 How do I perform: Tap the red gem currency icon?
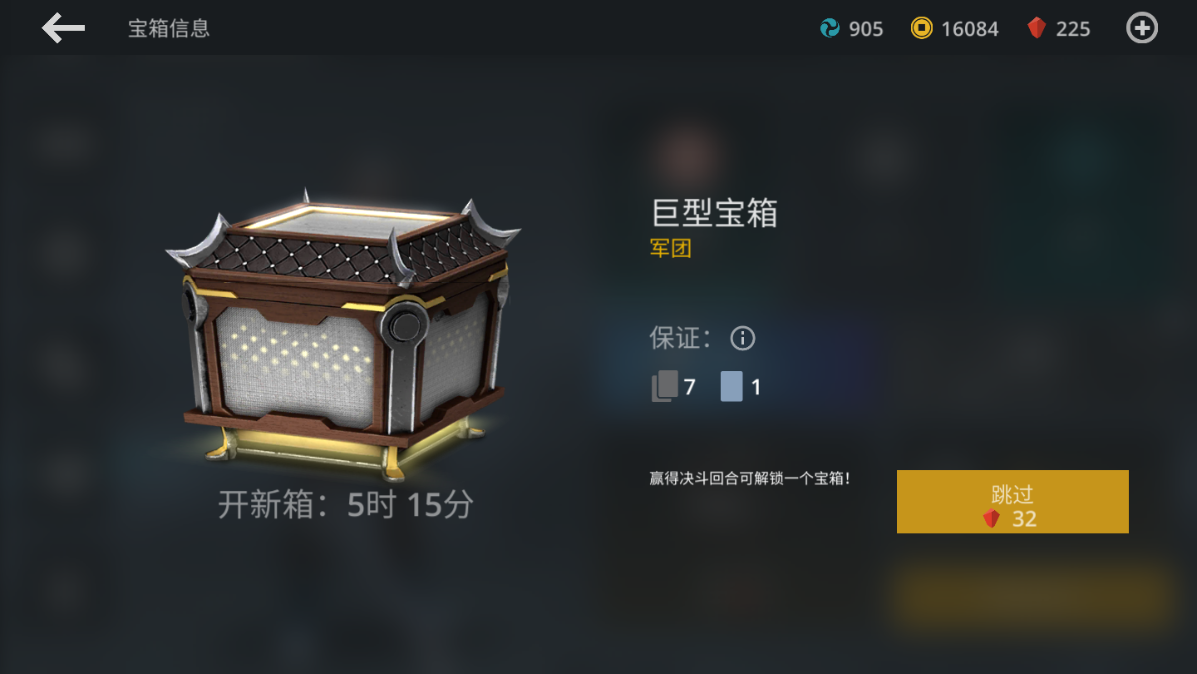(x=1036, y=28)
